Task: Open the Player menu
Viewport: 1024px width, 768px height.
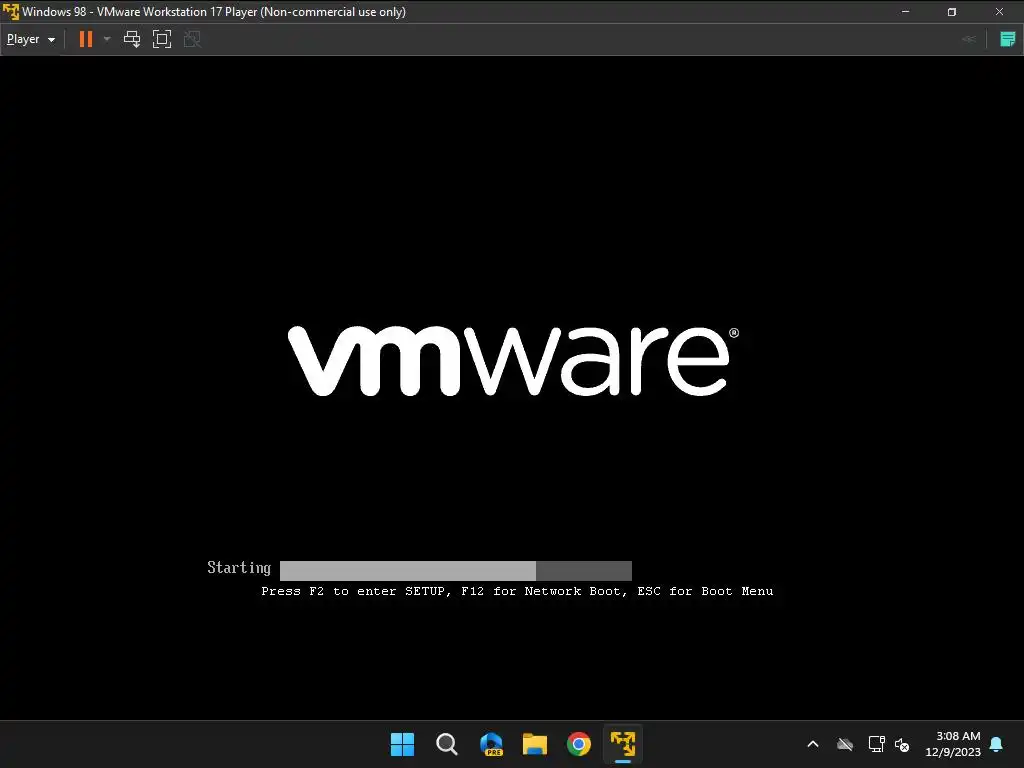Action: pos(30,39)
